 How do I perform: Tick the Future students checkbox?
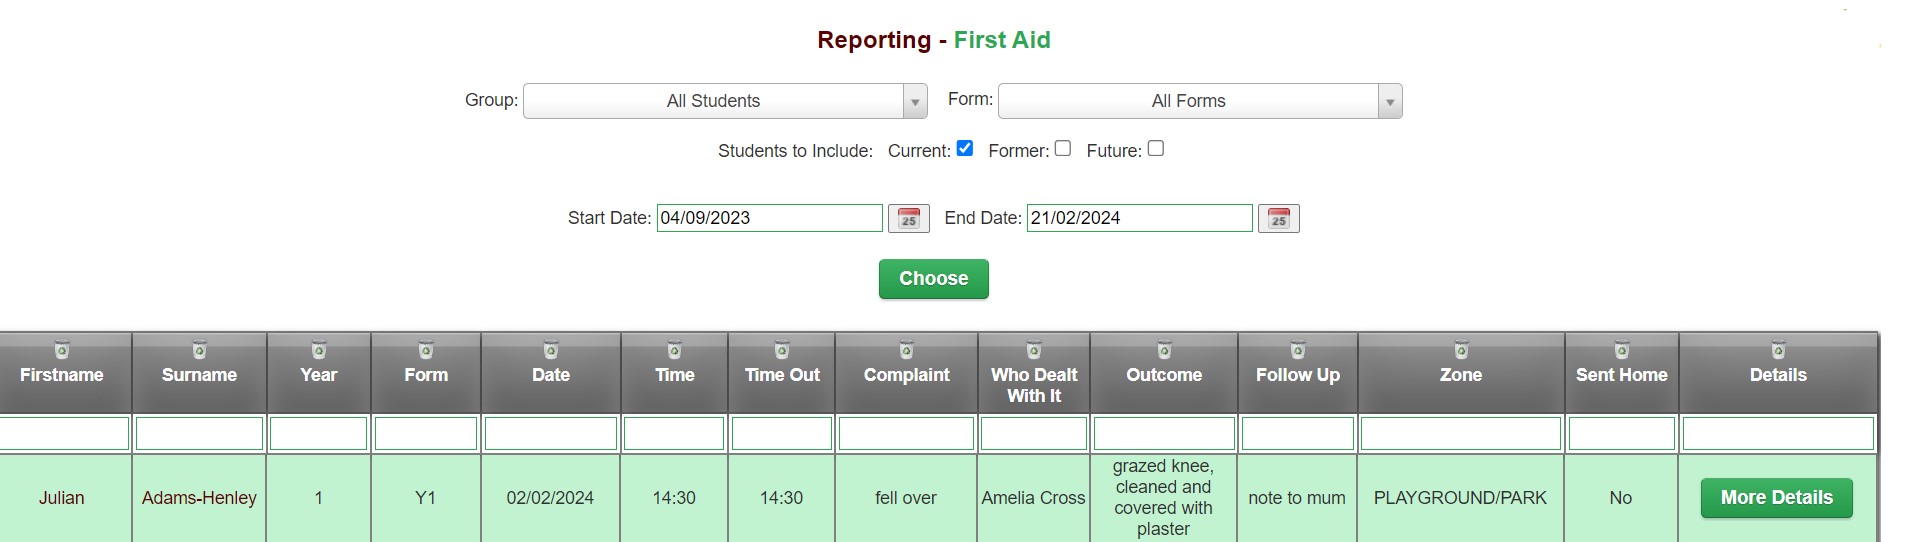point(1156,148)
